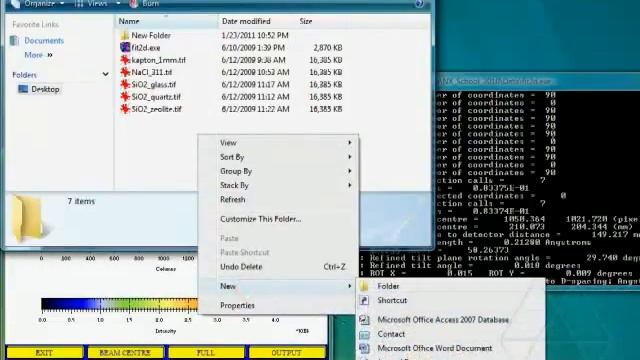The width and height of the screenshot is (640, 360).
Task: Select the fit2d.exe program icon
Action: coord(125,47)
